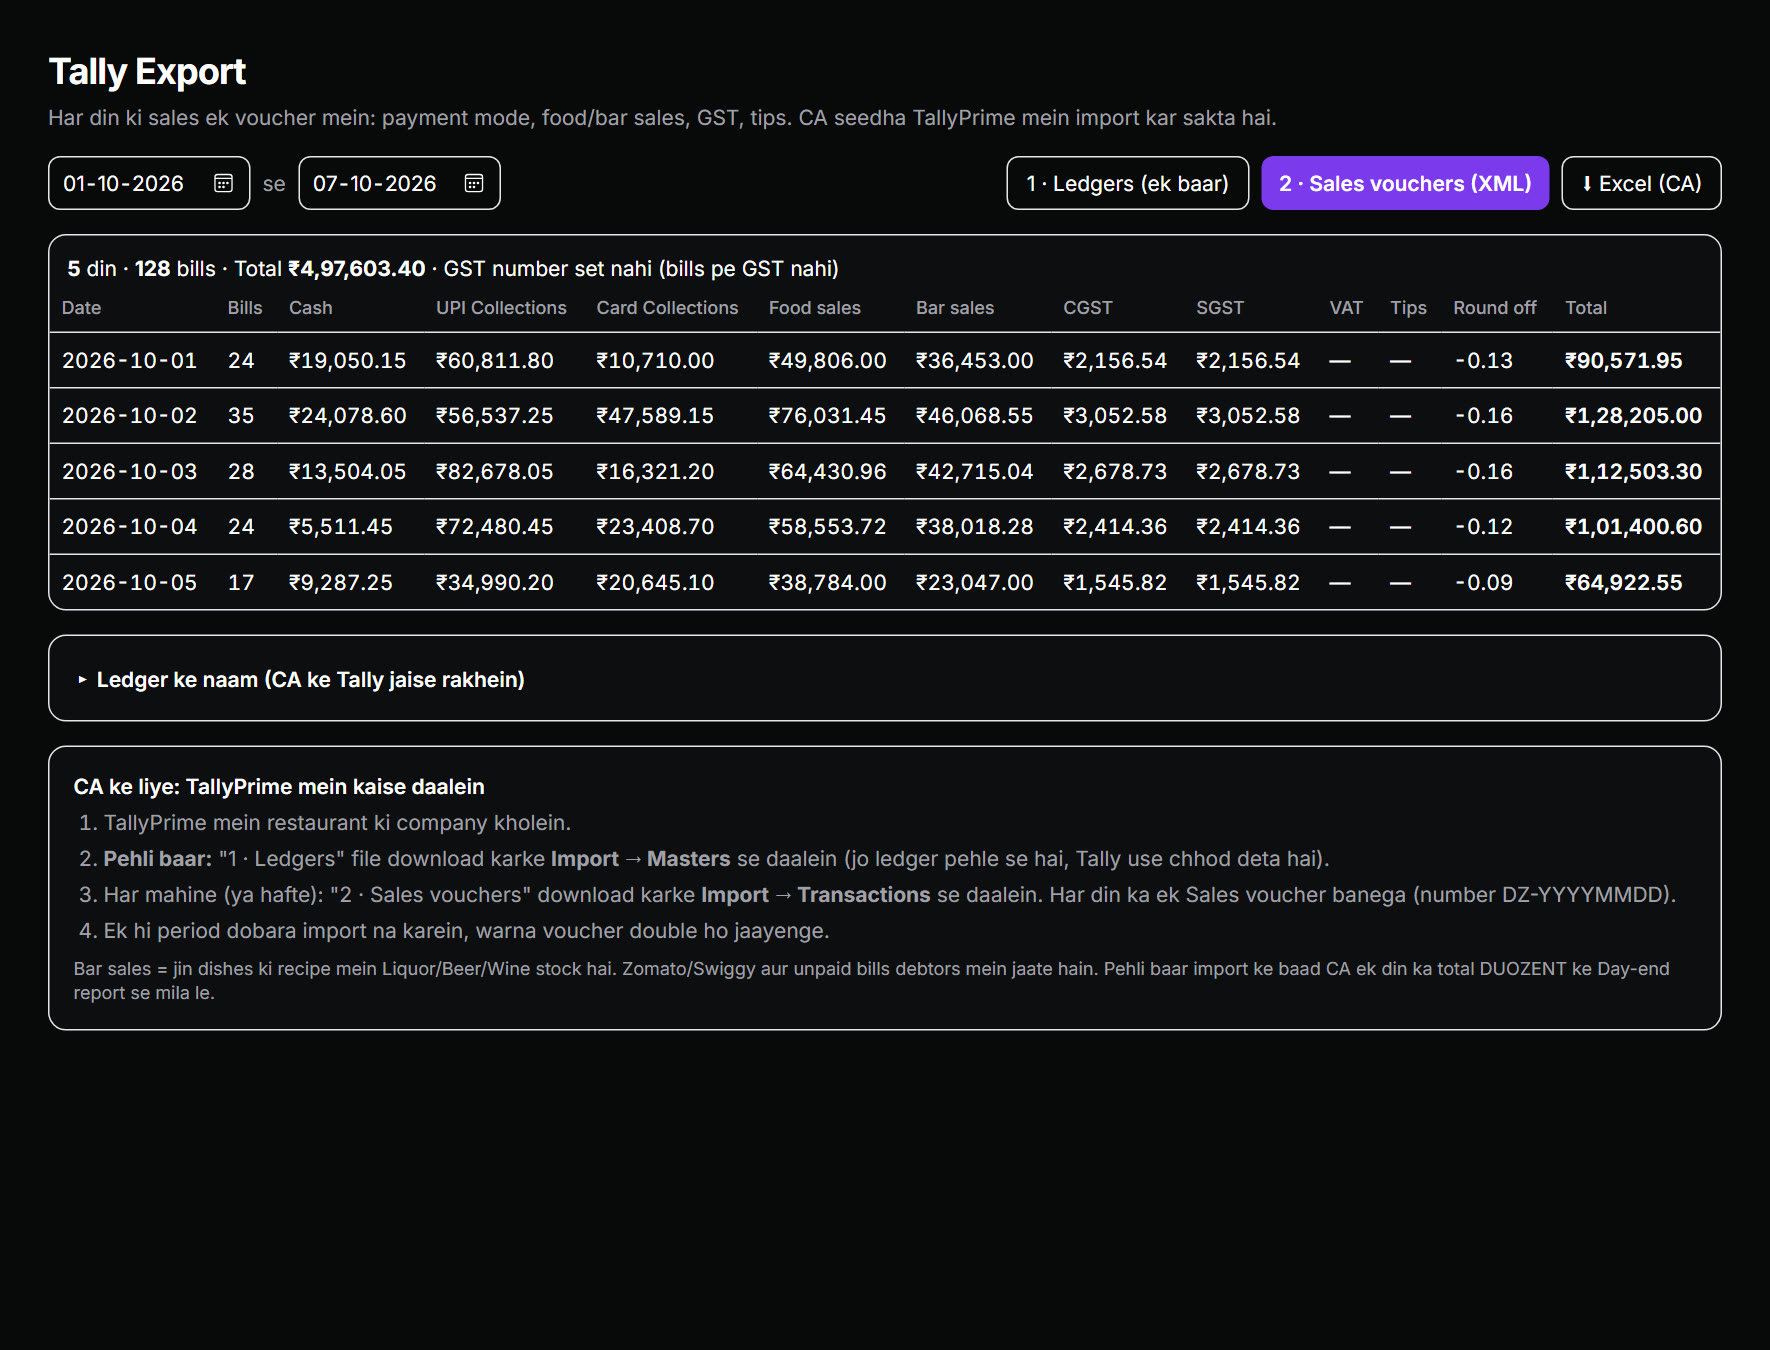Select the Bills column header
This screenshot has height=1350, width=1770.
[245, 308]
